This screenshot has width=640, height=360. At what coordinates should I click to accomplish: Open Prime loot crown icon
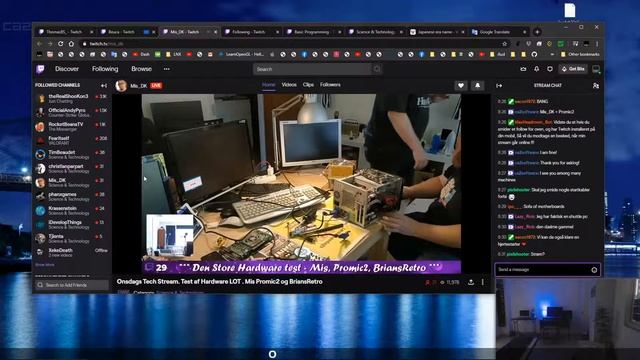(523, 69)
